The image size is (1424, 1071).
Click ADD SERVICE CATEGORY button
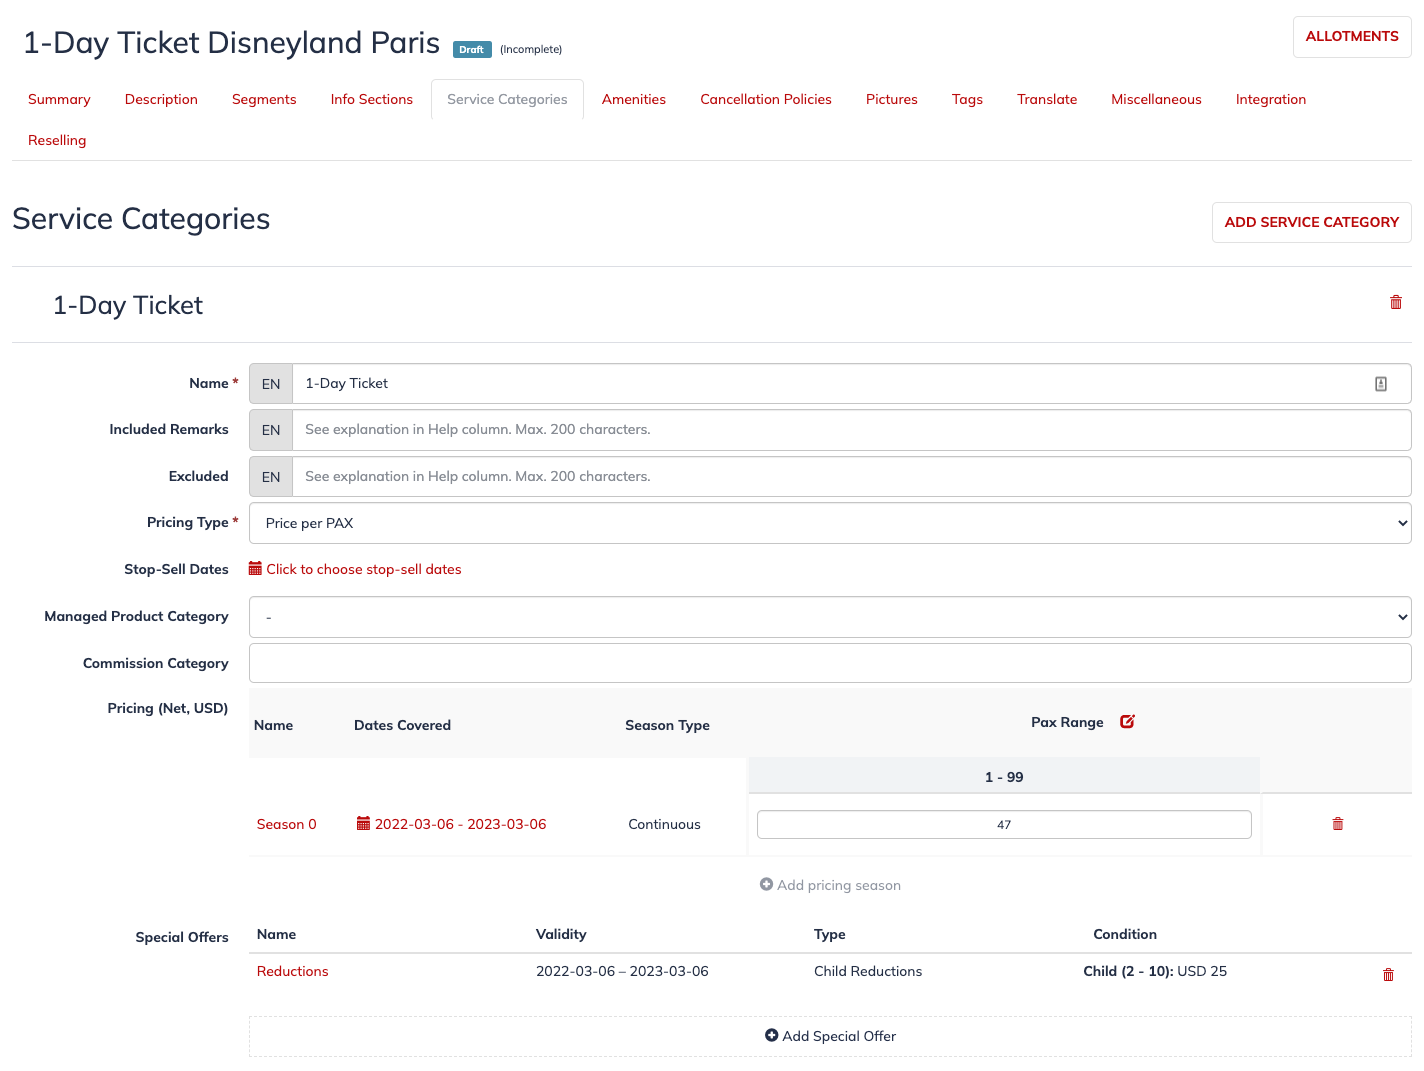(1312, 222)
